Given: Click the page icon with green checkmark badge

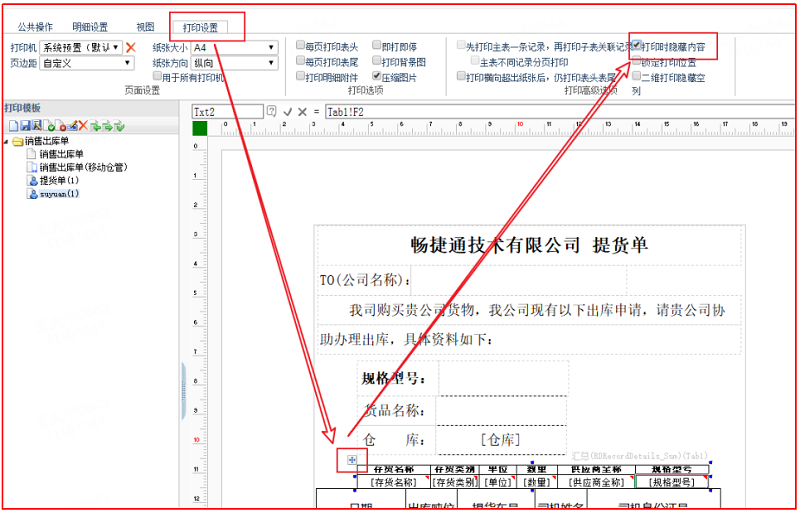Looking at the screenshot, I should click(x=49, y=126).
